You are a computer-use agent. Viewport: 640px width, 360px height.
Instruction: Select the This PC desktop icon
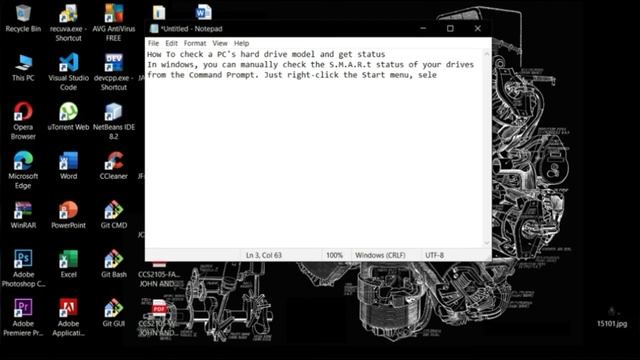point(23,68)
